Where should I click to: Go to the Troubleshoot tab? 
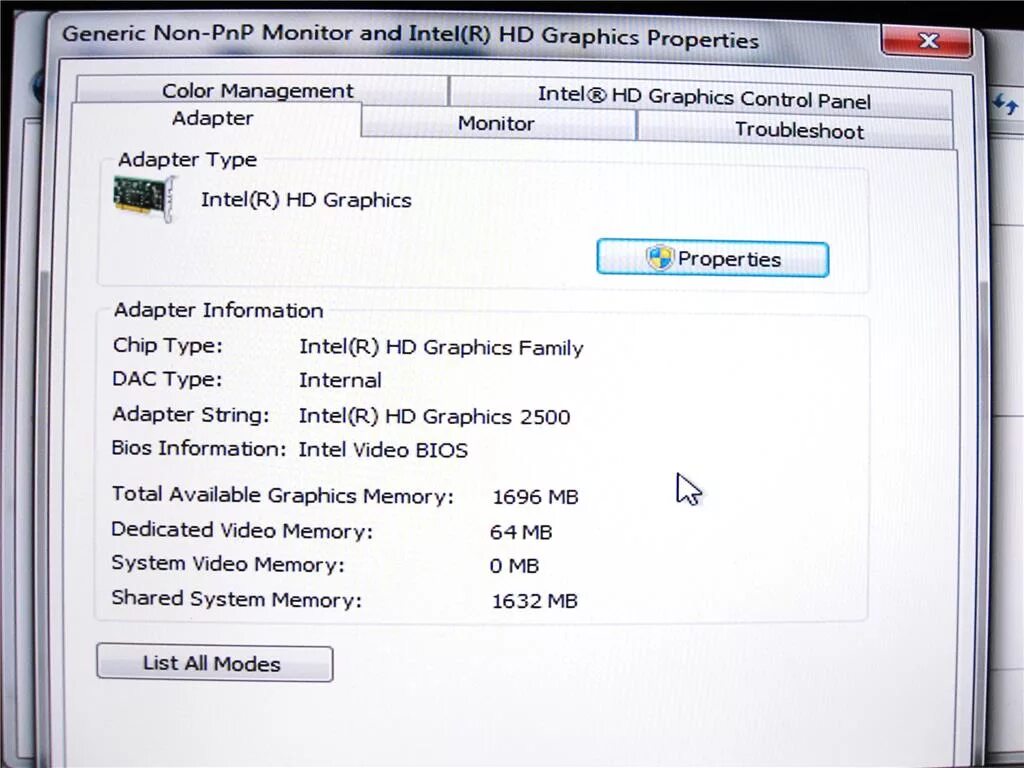pyautogui.click(x=798, y=130)
